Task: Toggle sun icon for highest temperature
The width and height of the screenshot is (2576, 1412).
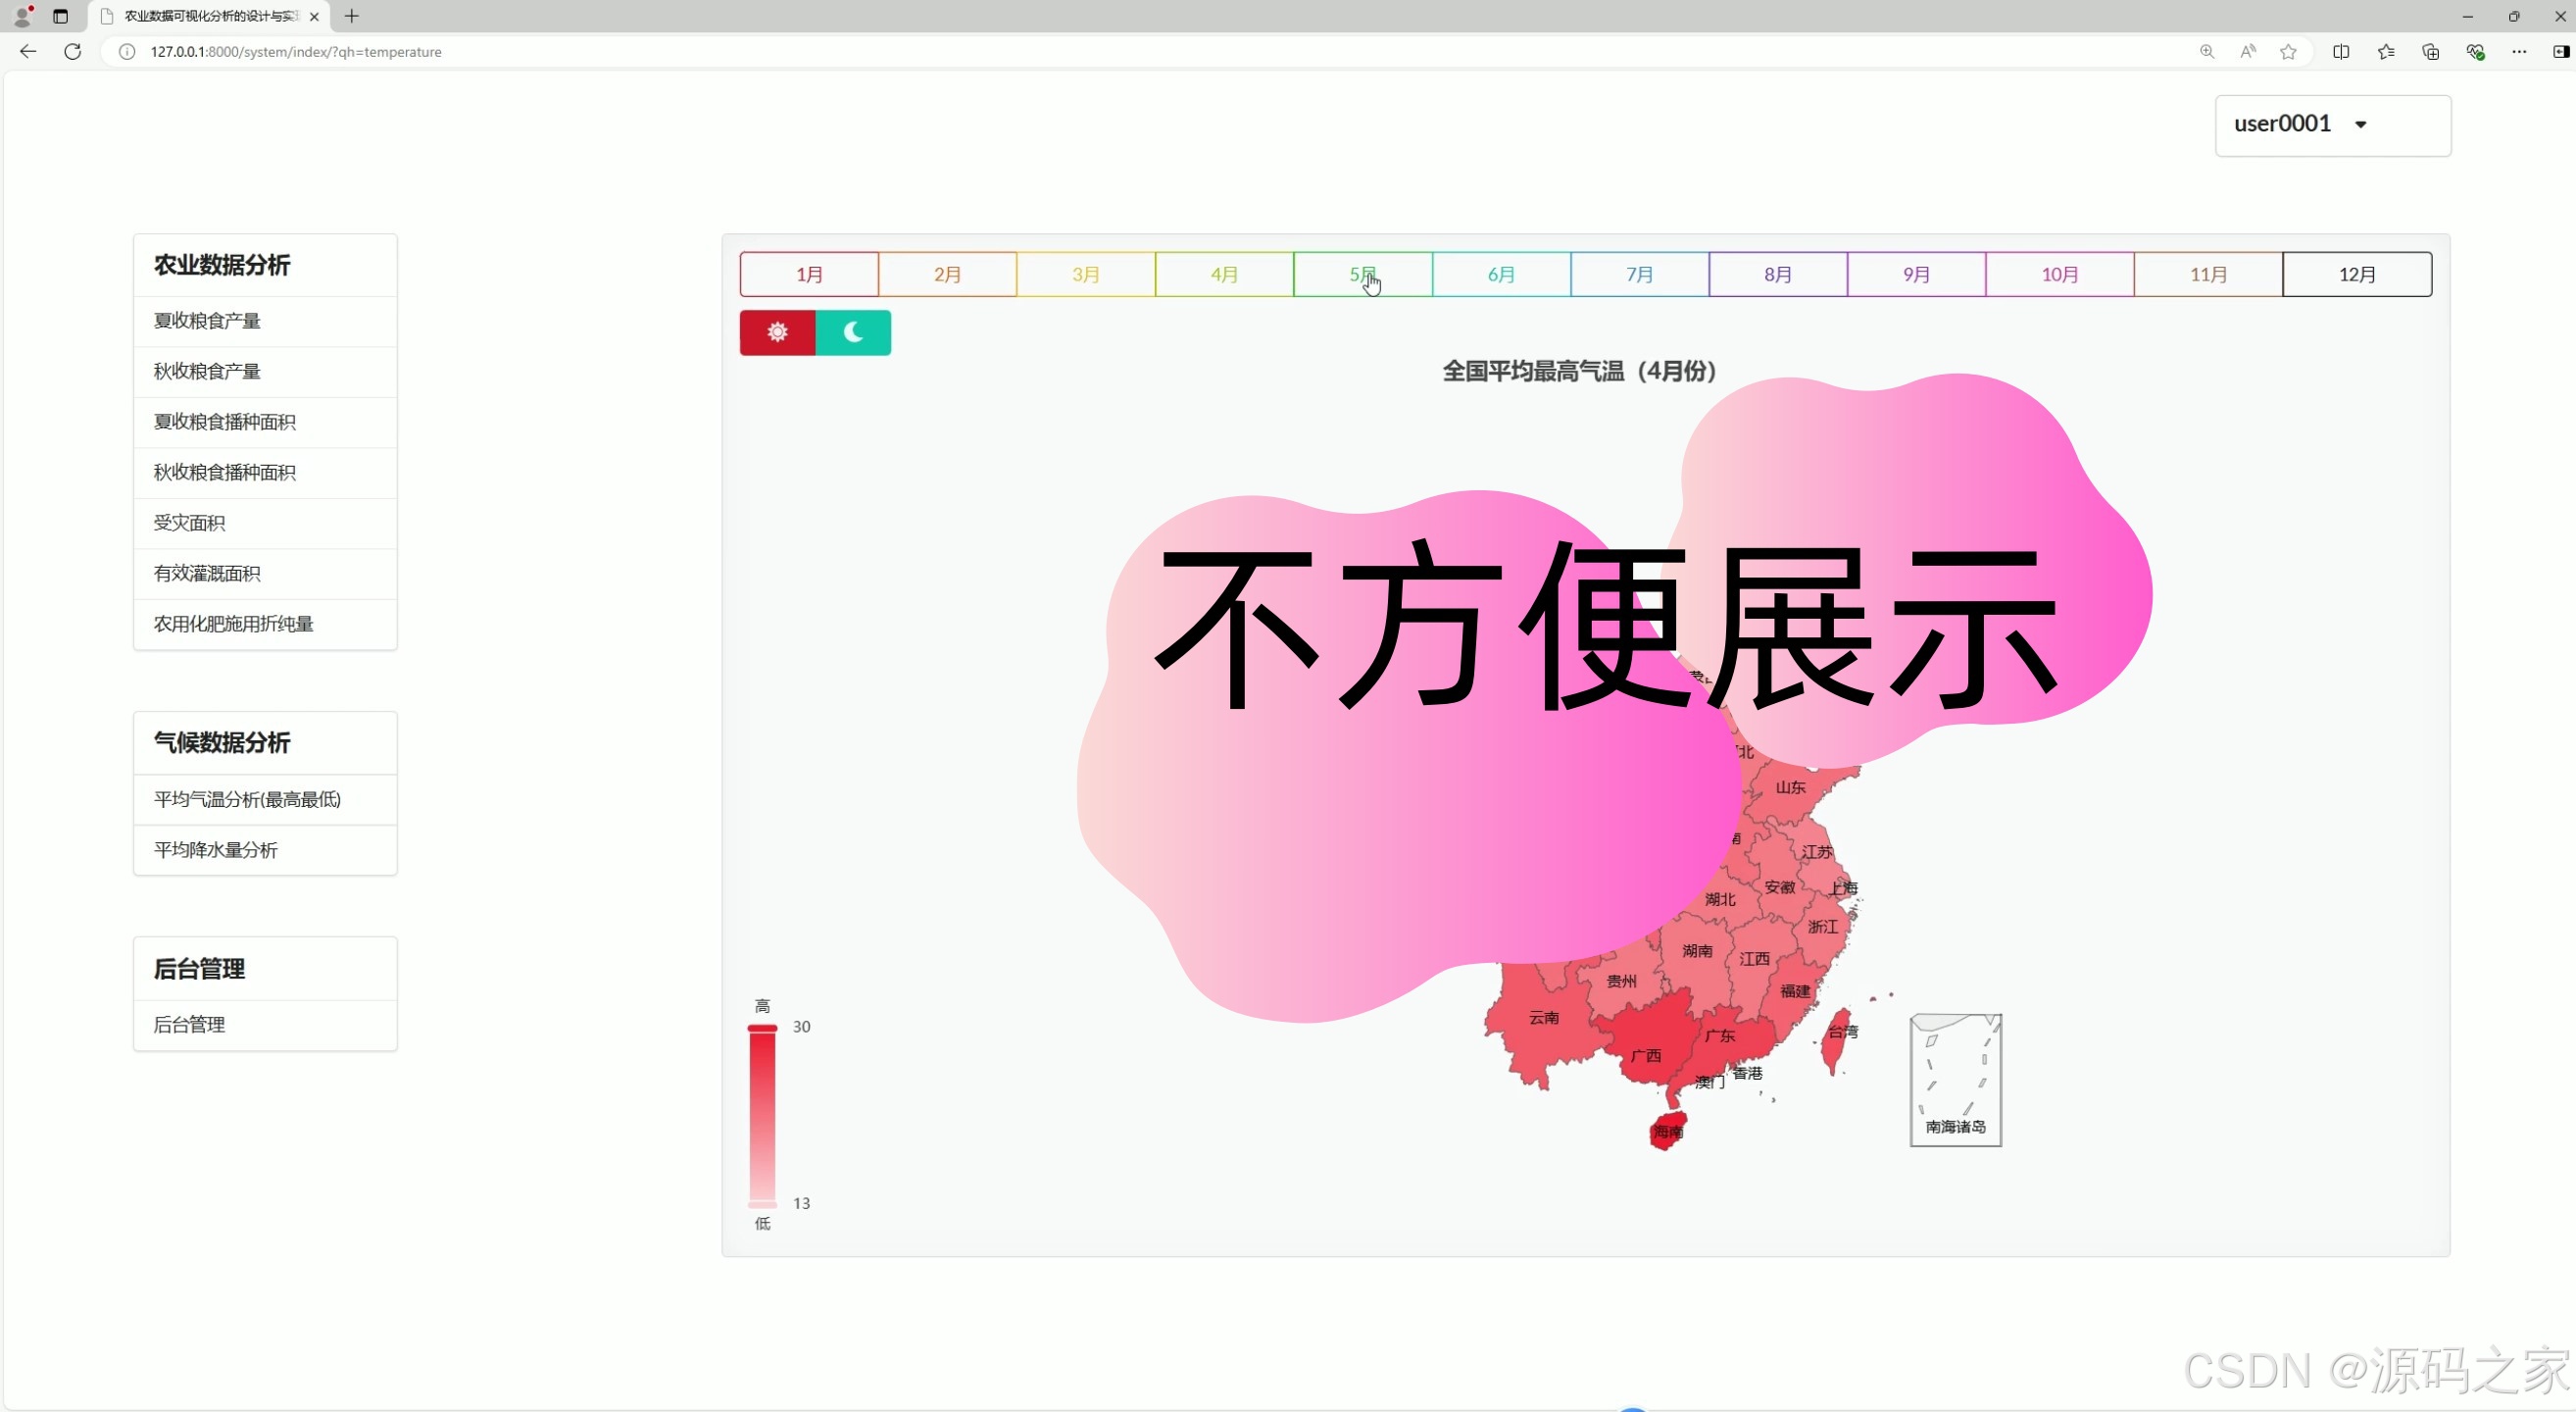Action: [x=777, y=332]
